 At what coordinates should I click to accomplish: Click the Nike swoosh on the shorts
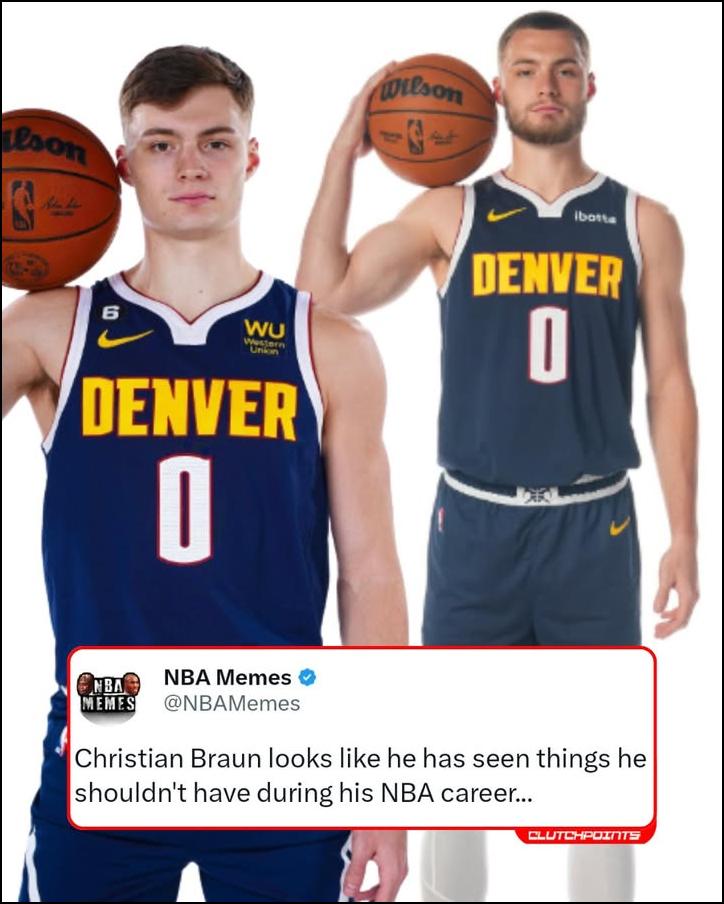(x=620, y=526)
